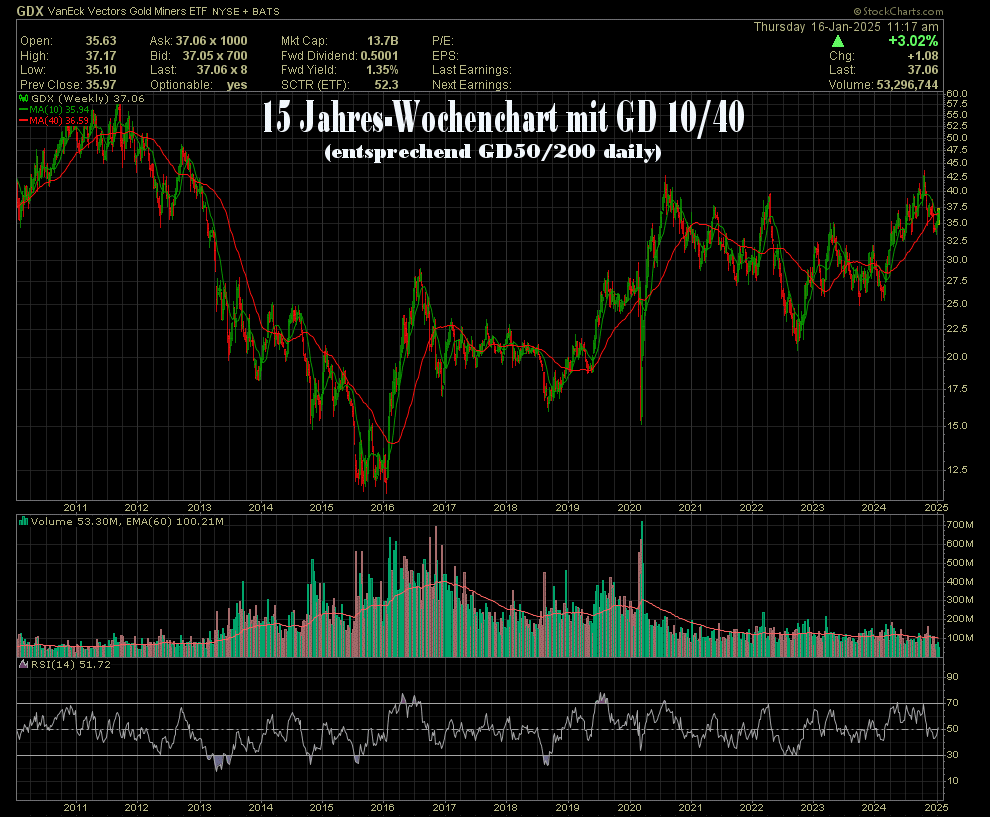Click the 700M volume axis label
Screen dimensions: 990x817
coord(960,525)
